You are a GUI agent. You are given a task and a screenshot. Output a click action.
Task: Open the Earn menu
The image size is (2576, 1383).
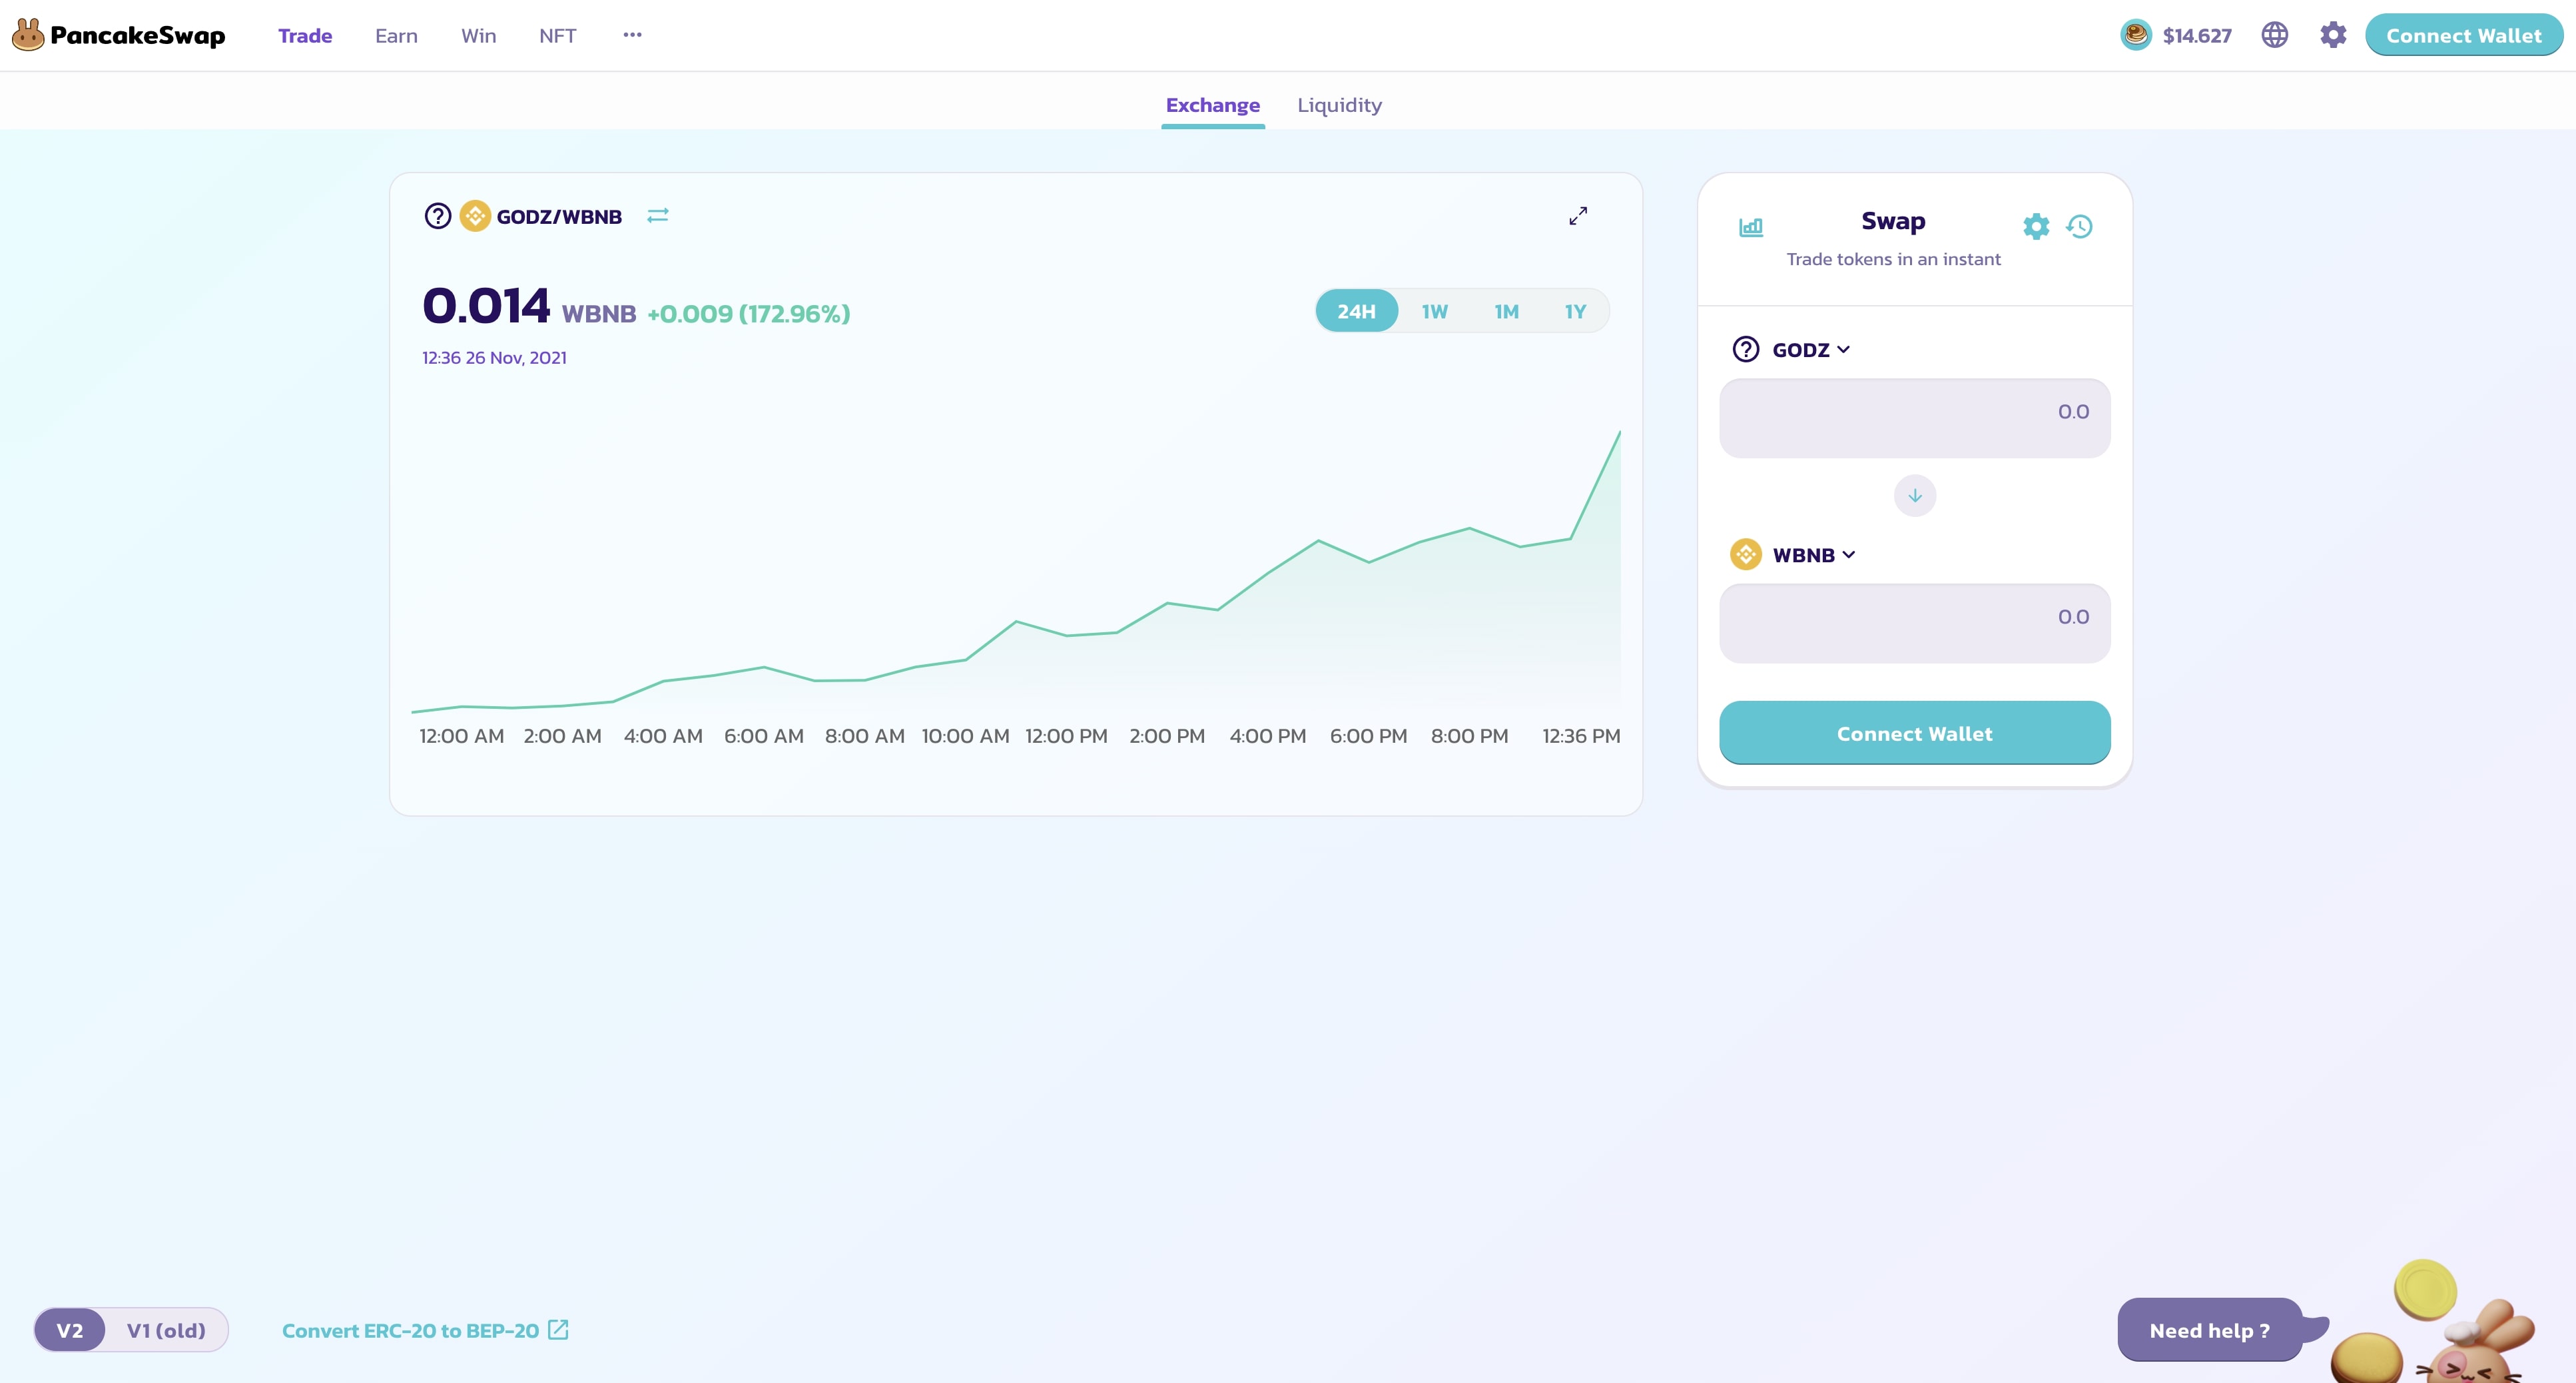pyautogui.click(x=396, y=36)
